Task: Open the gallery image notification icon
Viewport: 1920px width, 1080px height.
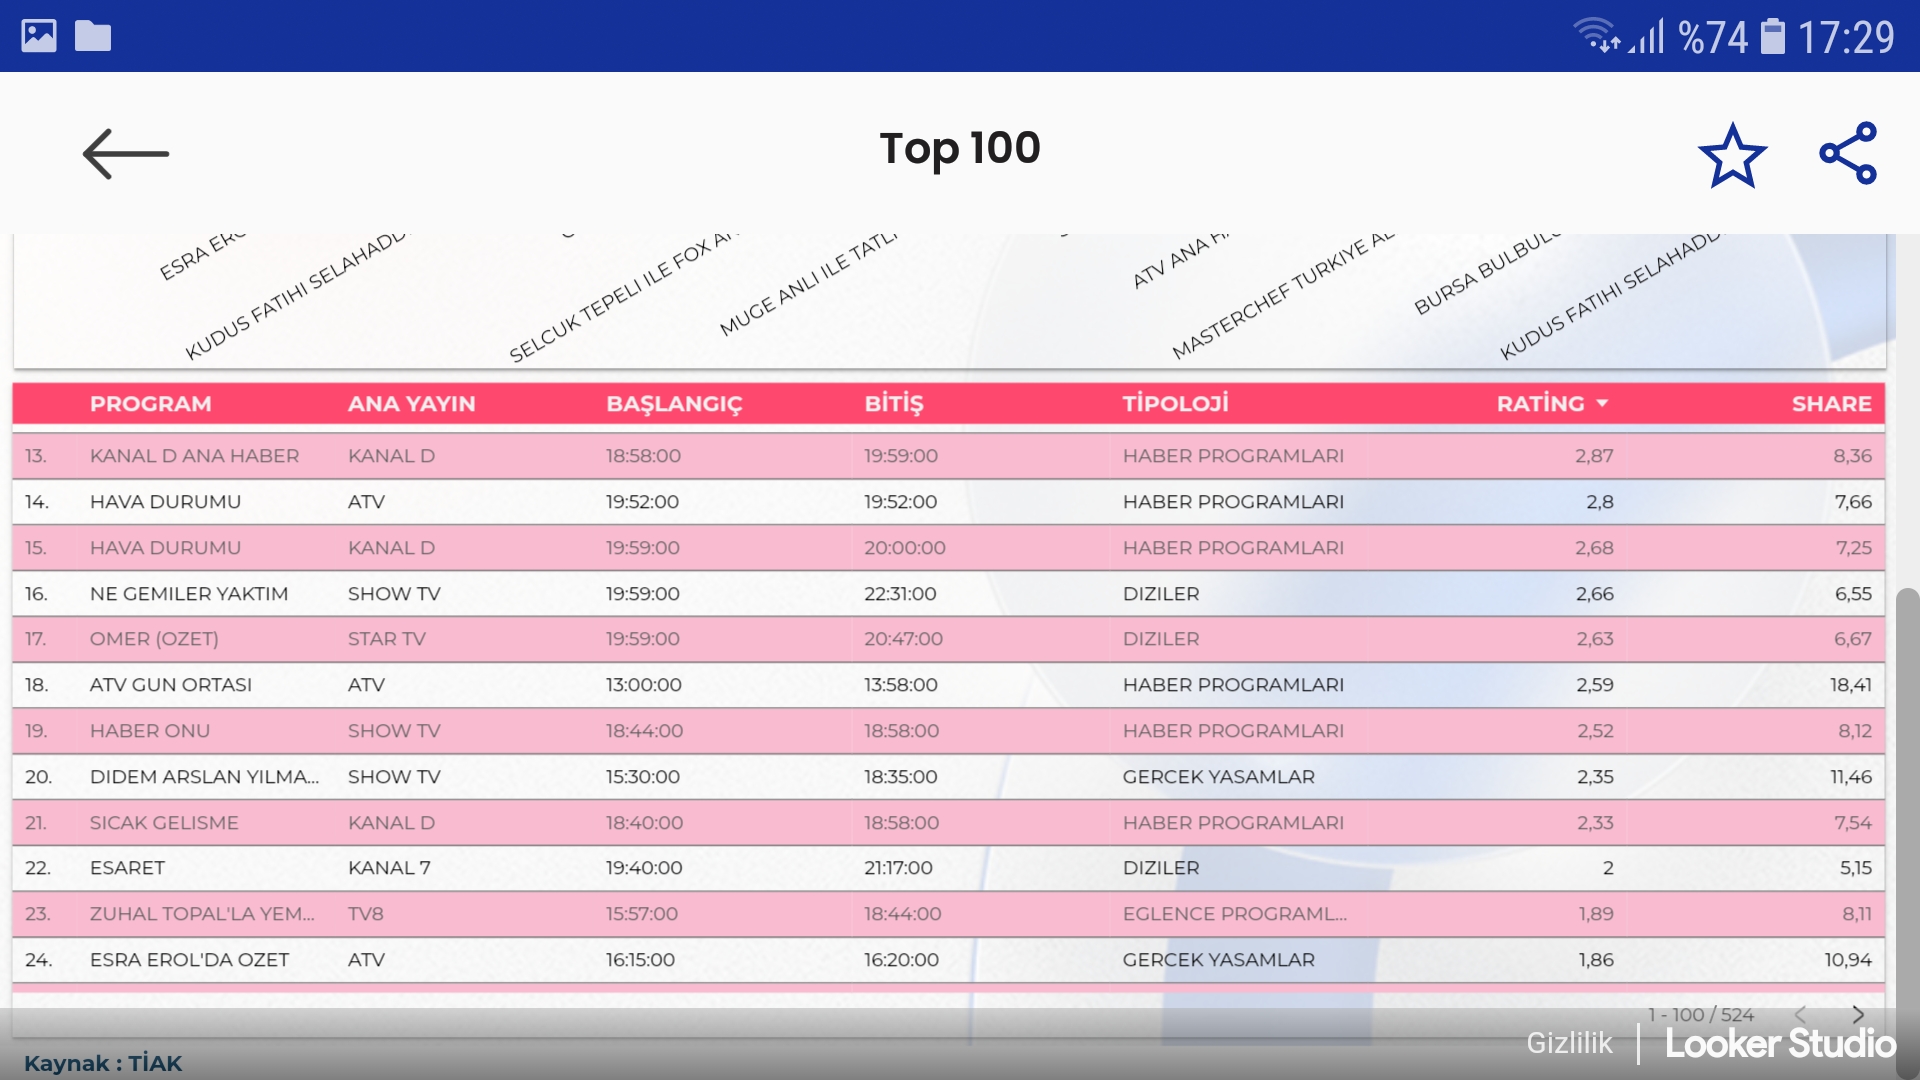Action: click(x=39, y=36)
